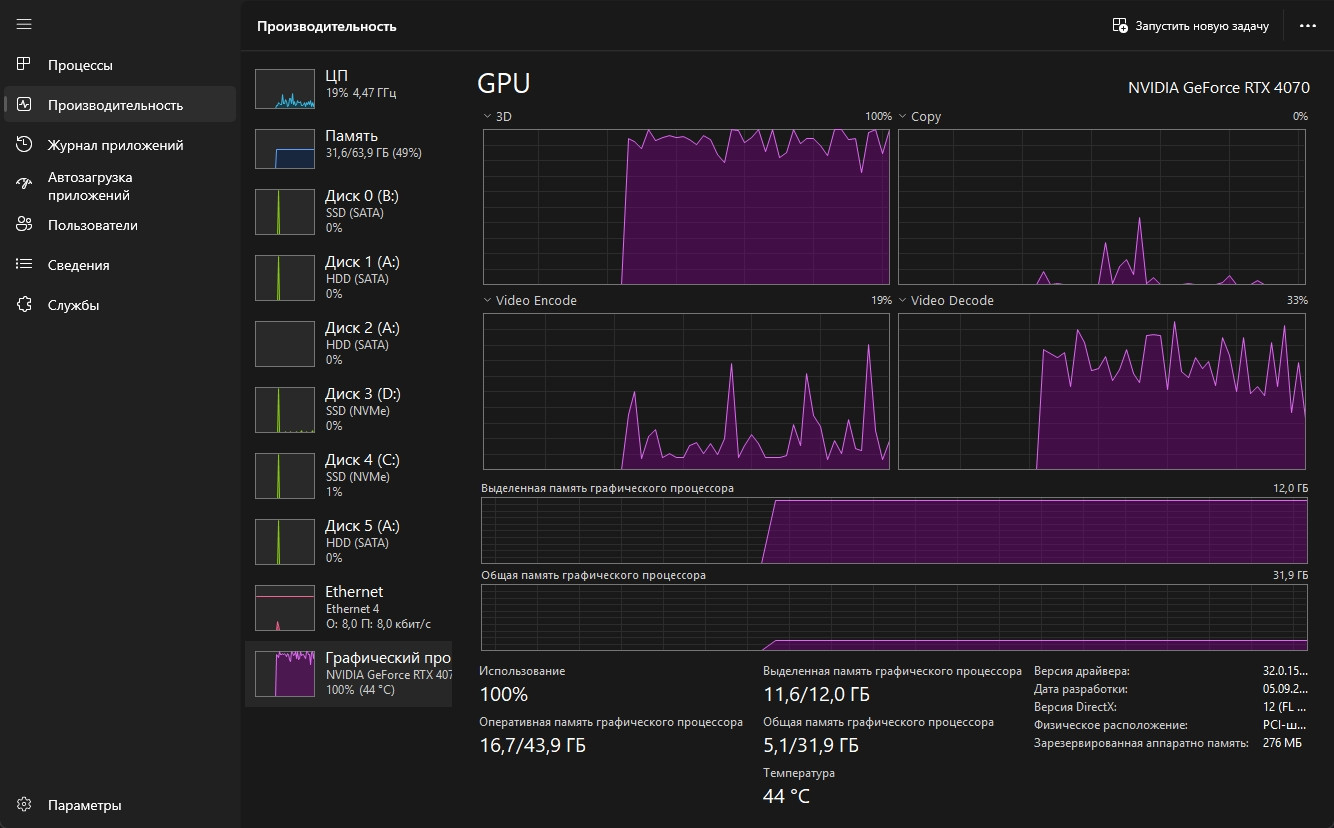Click the three-dots more options button

(x=1307, y=26)
